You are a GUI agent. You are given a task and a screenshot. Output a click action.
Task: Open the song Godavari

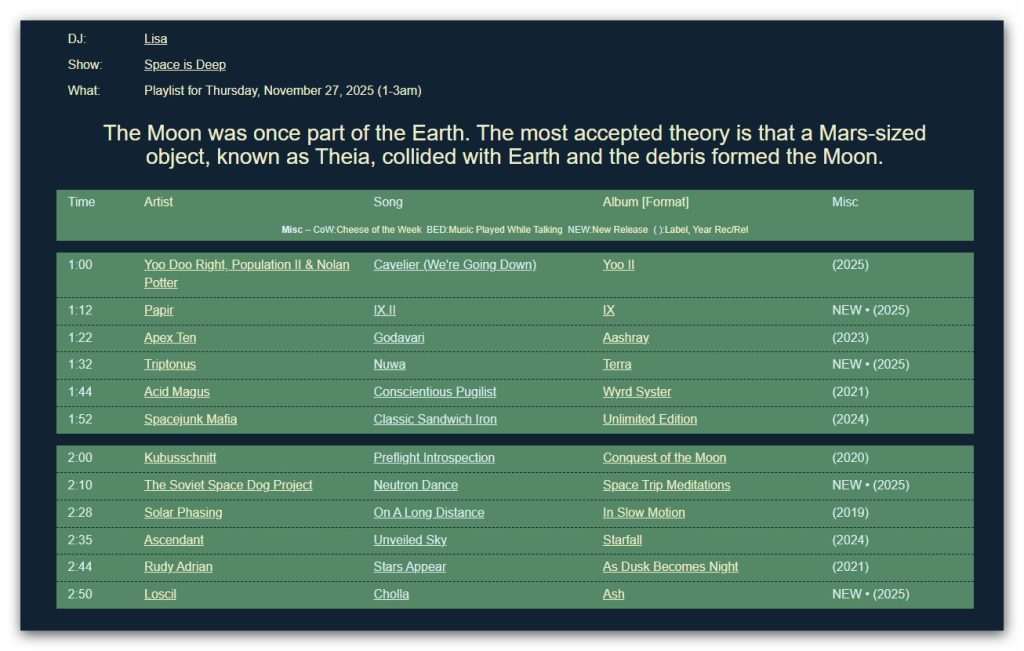(397, 338)
